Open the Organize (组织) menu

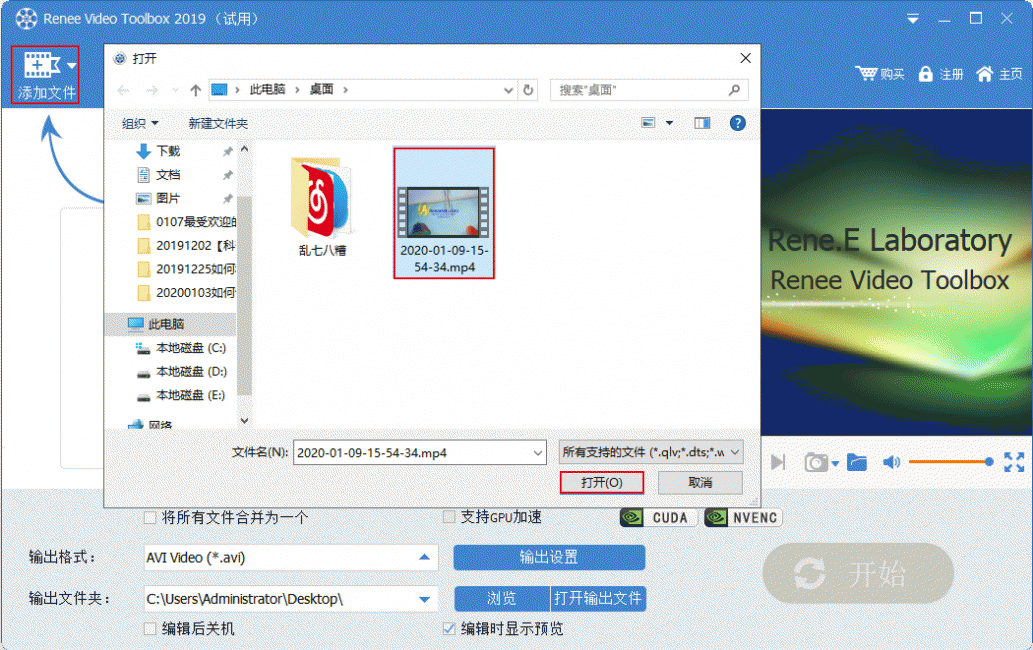tap(140, 123)
